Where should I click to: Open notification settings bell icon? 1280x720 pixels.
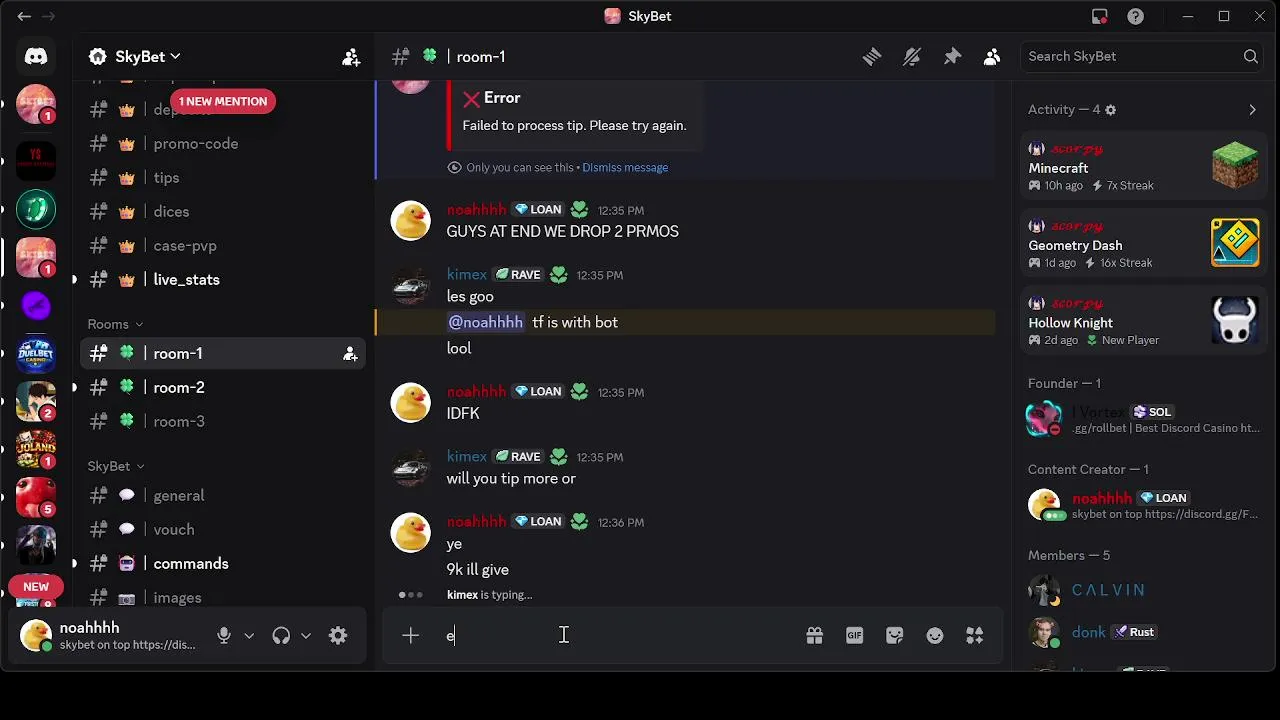(x=912, y=57)
